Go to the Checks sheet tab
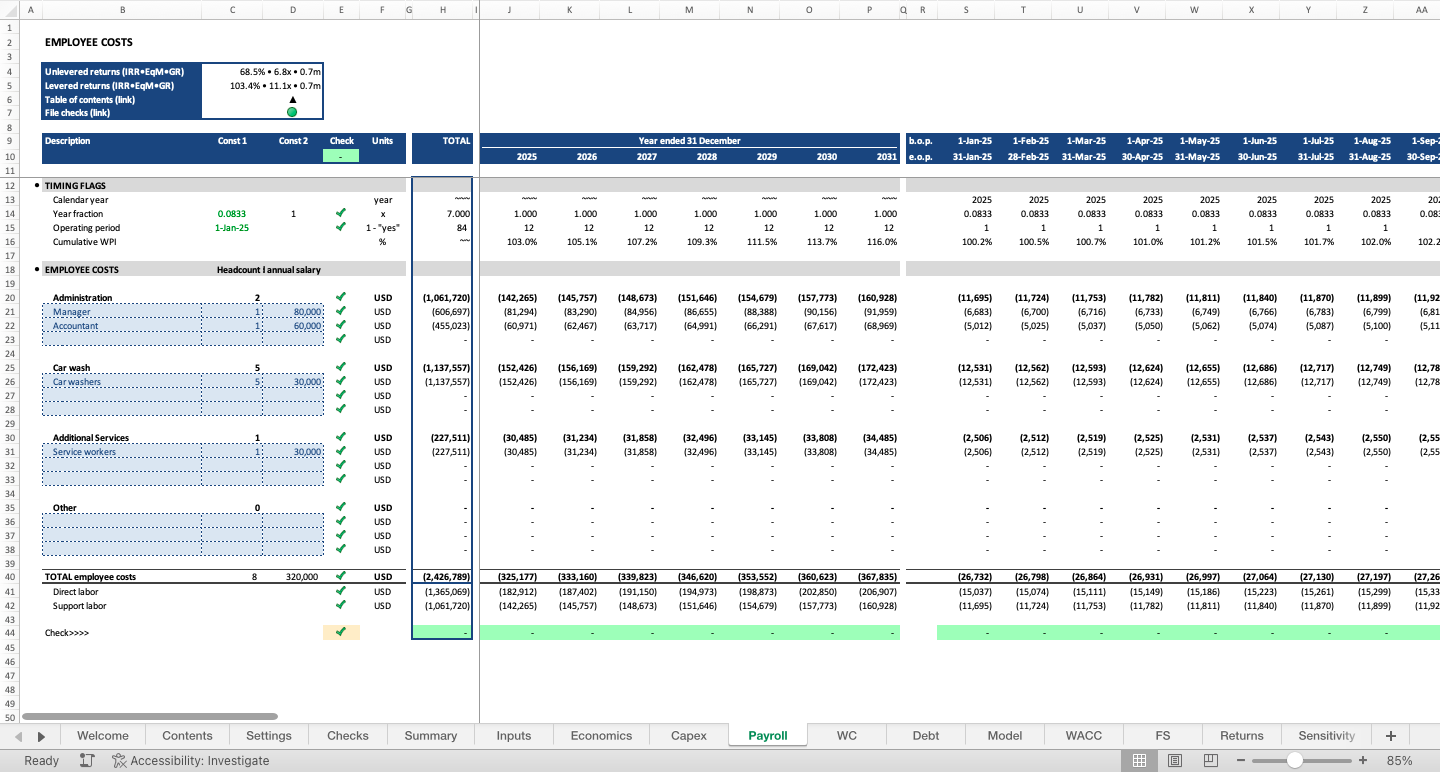Screen dimensions: 1440x772 pos(348,736)
